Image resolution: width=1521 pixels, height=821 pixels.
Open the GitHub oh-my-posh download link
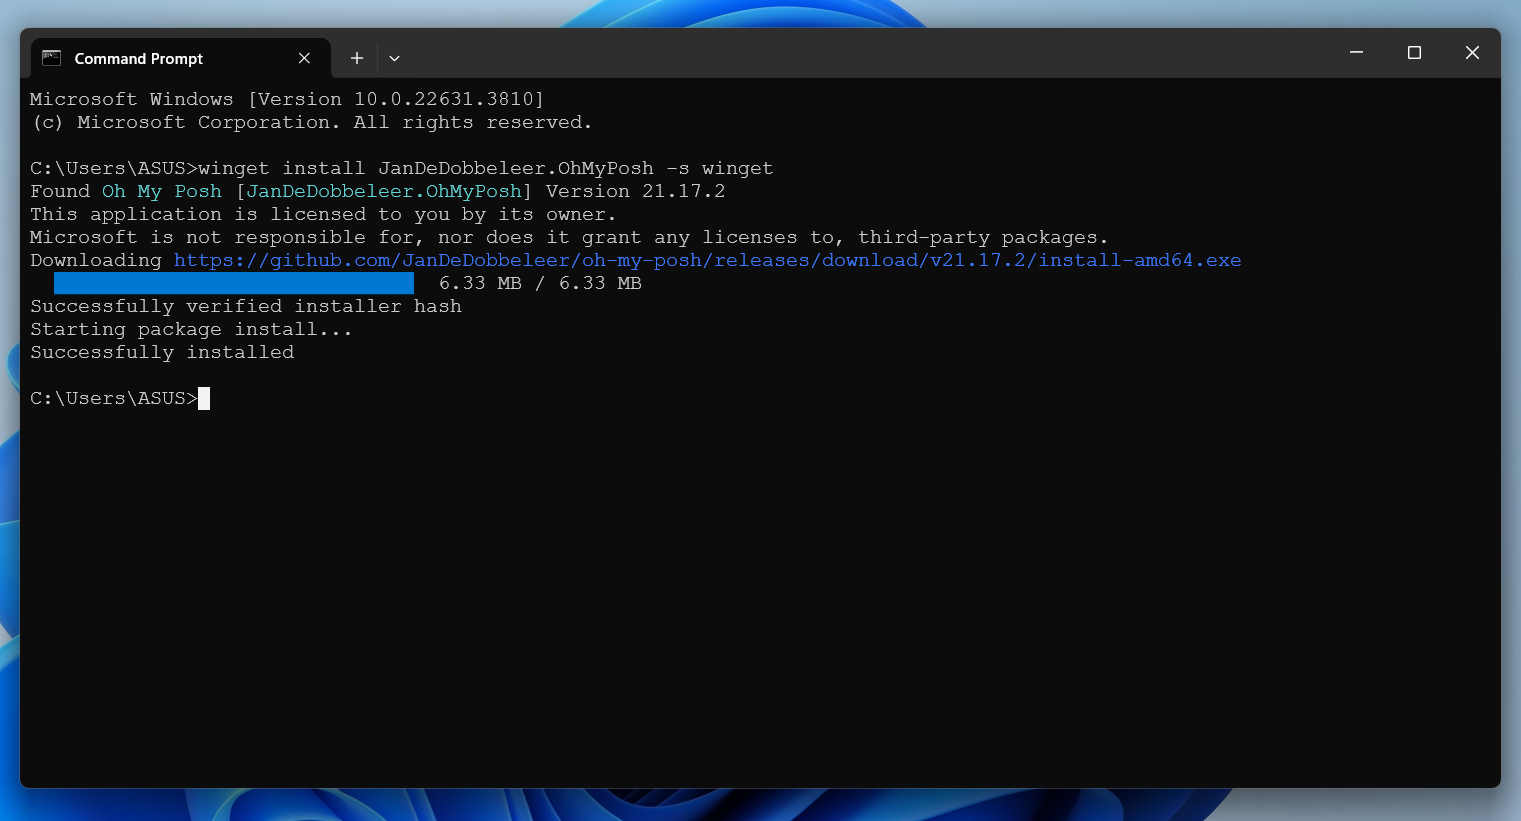[708, 260]
